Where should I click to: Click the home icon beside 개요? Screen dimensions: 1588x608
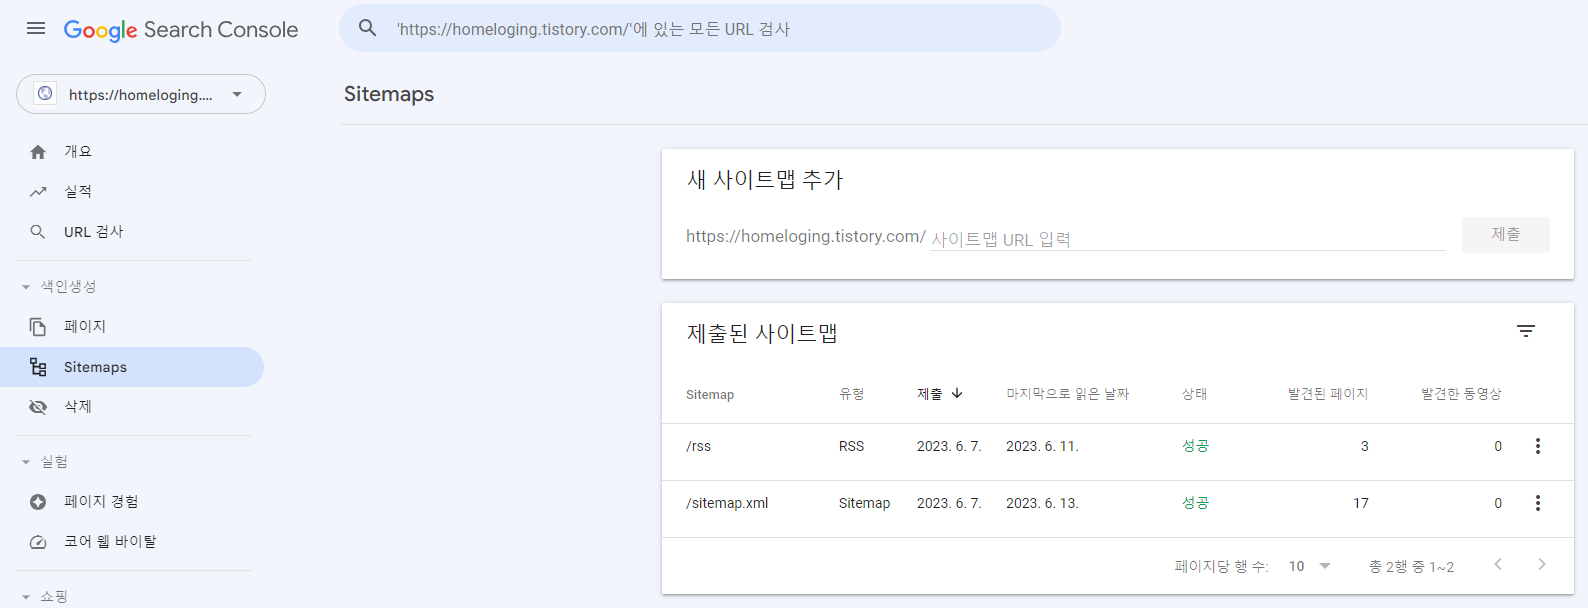tap(38, 152)
